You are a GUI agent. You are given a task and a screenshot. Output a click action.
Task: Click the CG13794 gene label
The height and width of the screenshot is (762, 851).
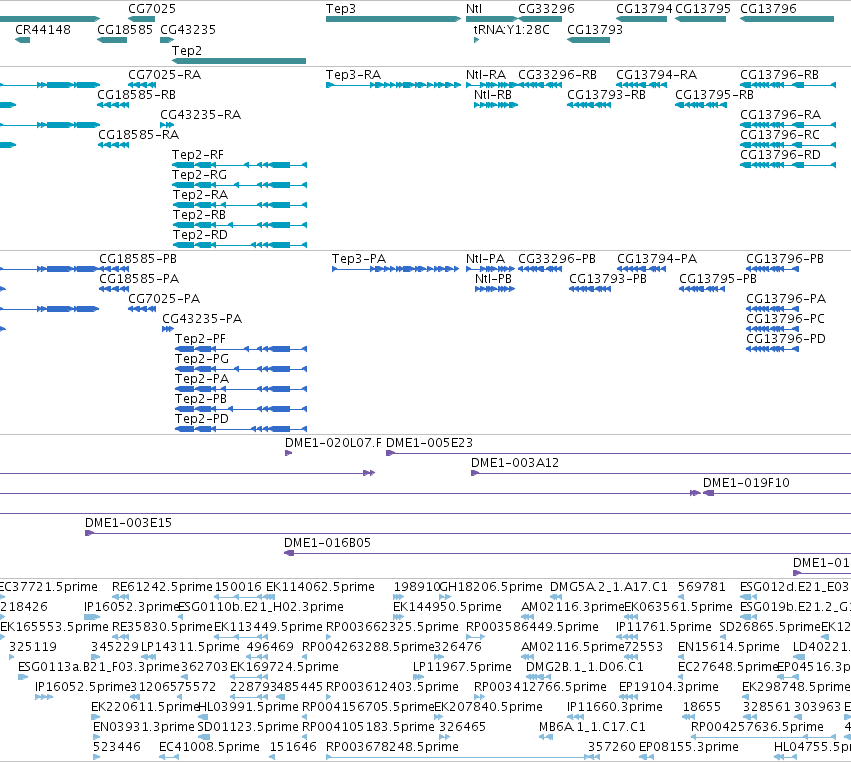(644, 9)
